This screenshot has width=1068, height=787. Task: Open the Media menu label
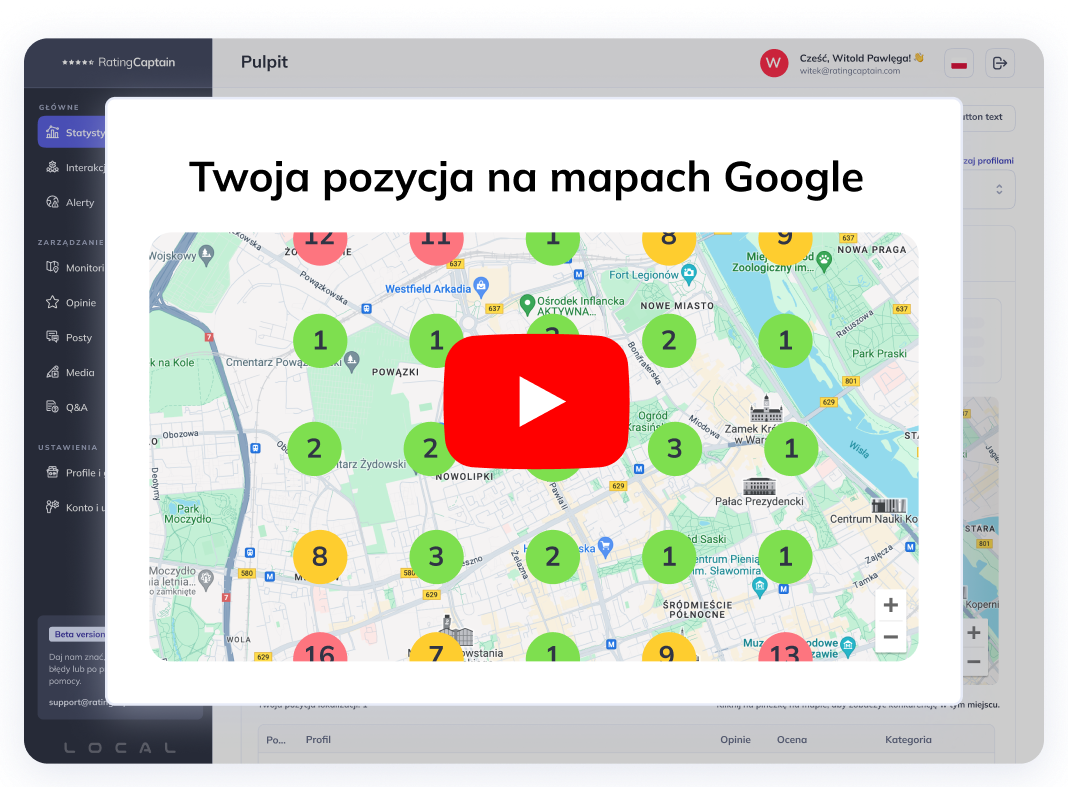pyautogui.click(x=80, y=373)
